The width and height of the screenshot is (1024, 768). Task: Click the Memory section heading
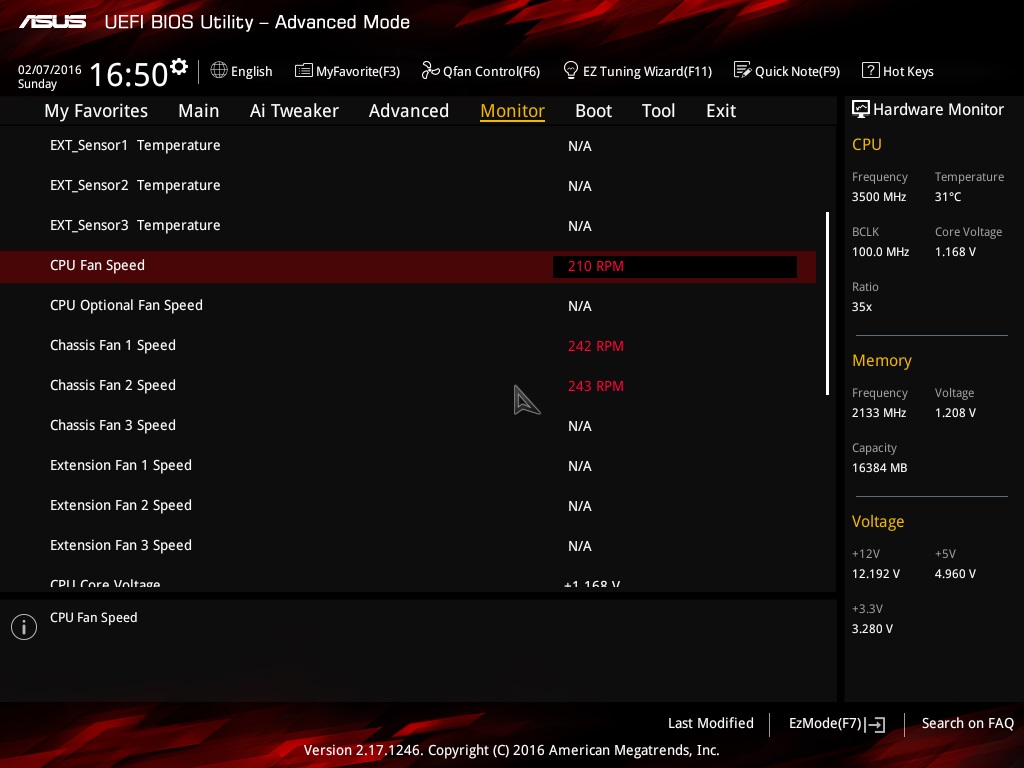pos(882,360)
